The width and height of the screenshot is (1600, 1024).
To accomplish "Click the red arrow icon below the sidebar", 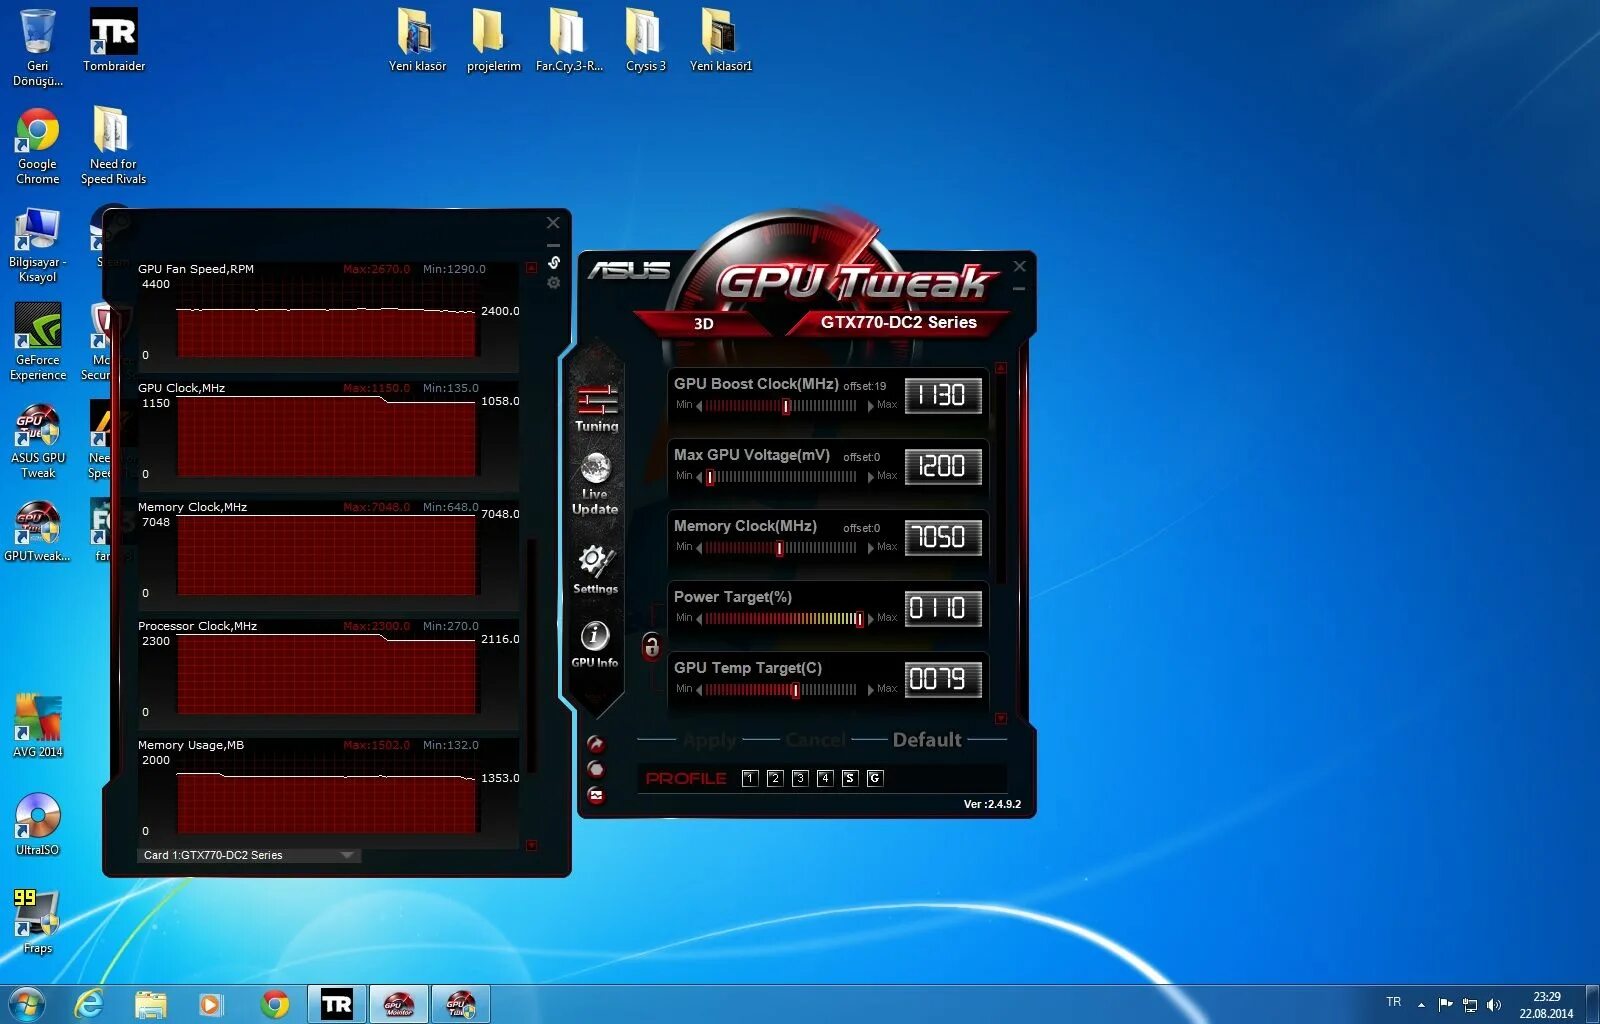I will [x=596, y=744].
